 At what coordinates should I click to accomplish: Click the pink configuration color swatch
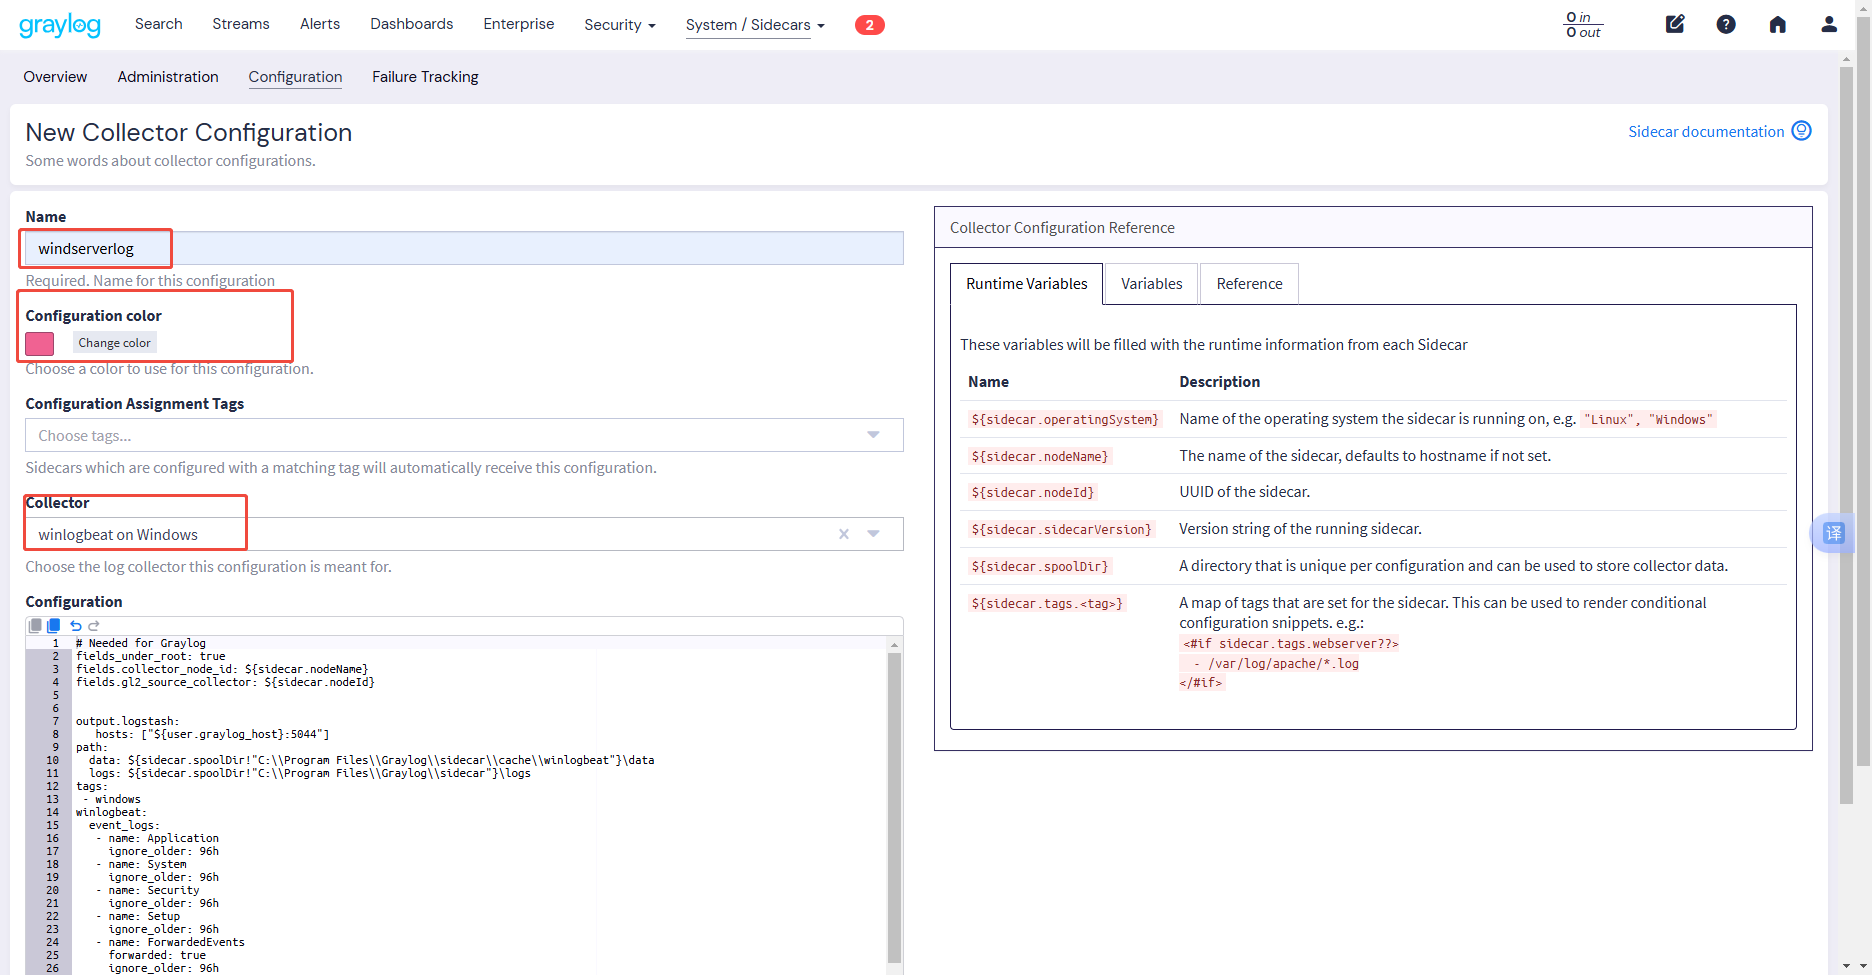click(x=40, y=343)
